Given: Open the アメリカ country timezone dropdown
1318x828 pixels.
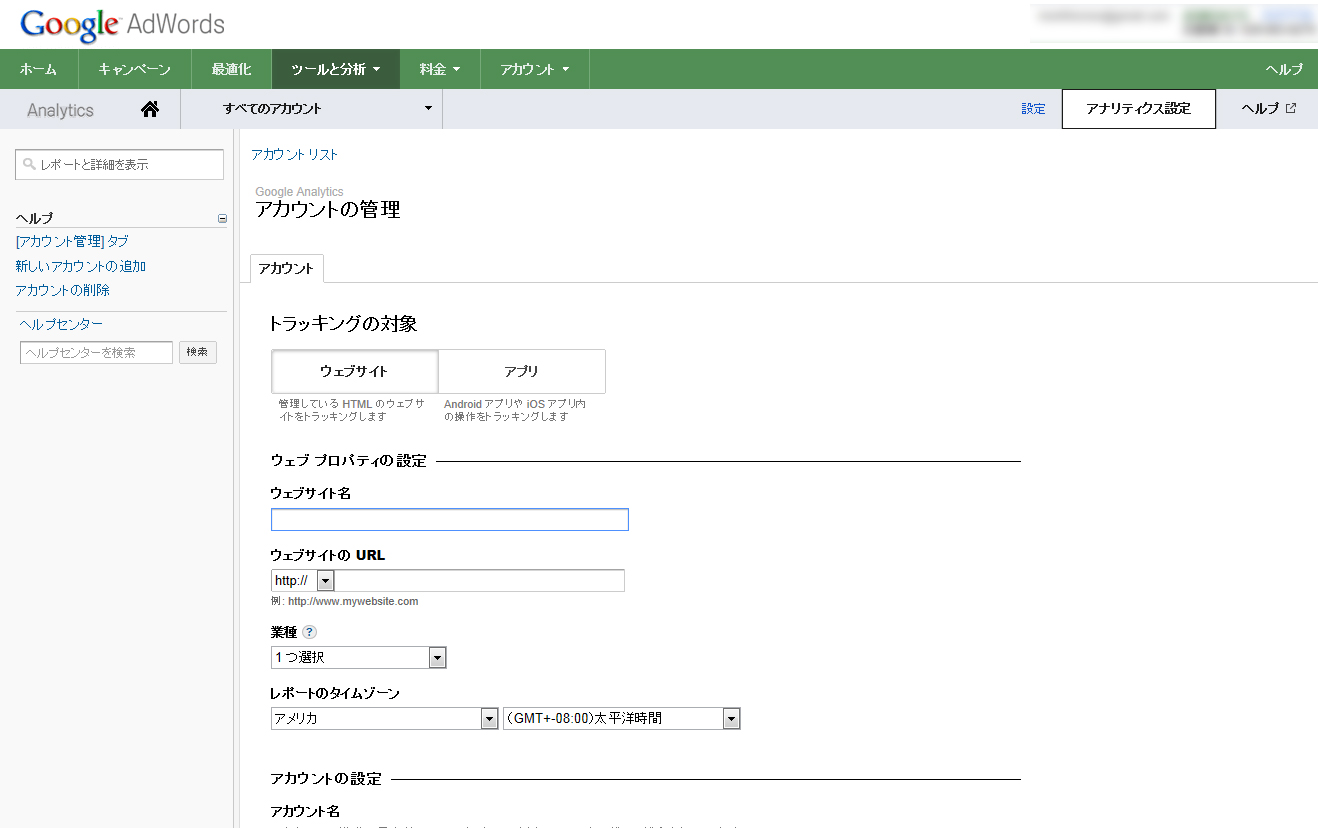Looking at the screenshot, I should 384,718.
